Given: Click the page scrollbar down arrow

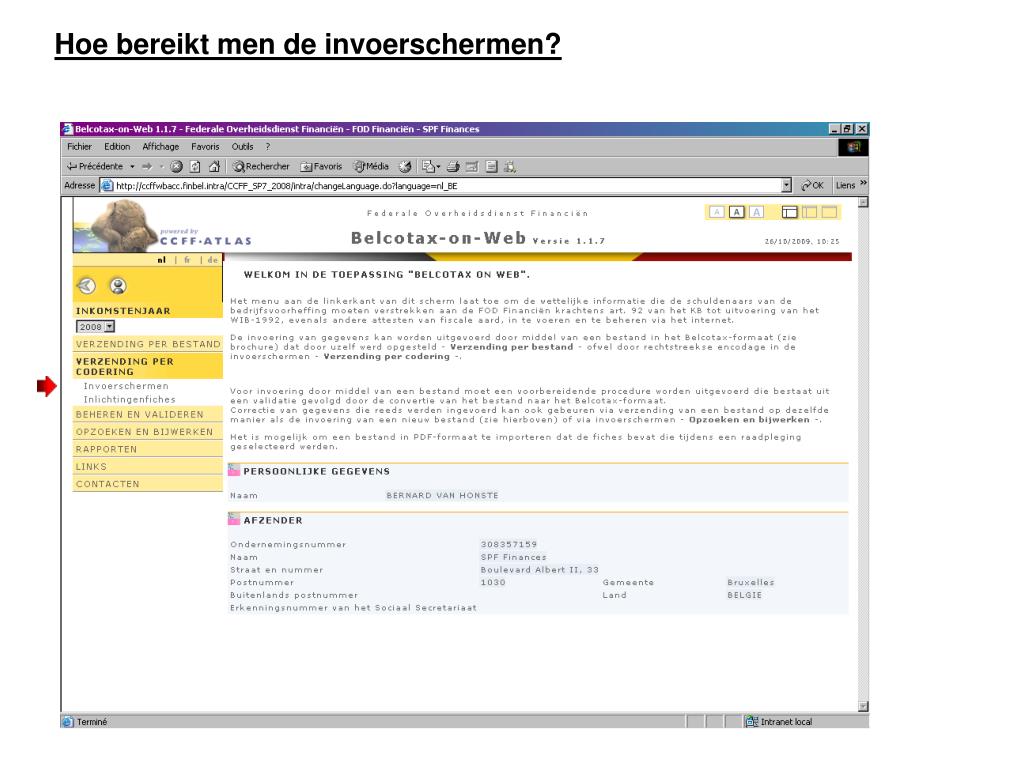Looking at the screenshot, I should coord(863,706).
